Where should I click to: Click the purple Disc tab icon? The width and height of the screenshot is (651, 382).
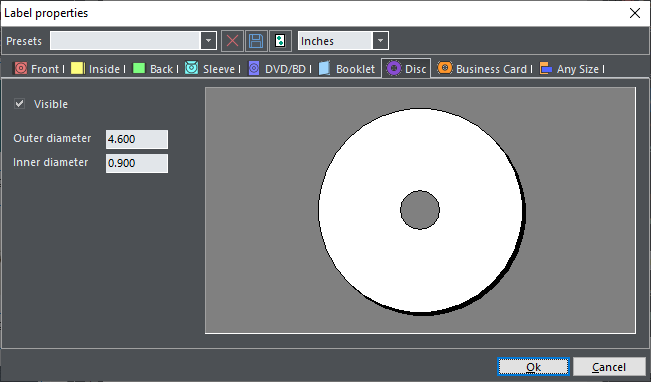pos(394,68)
